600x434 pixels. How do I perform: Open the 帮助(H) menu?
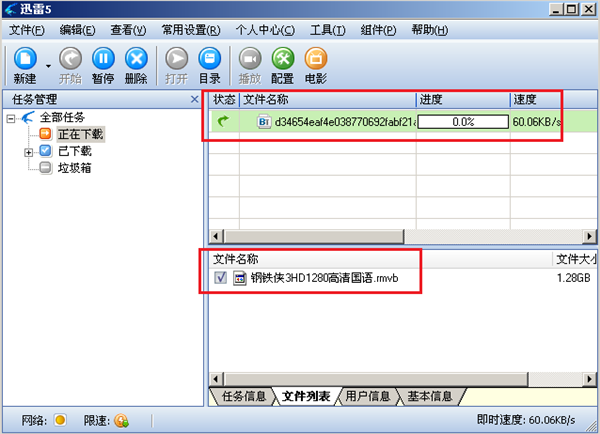429,30
